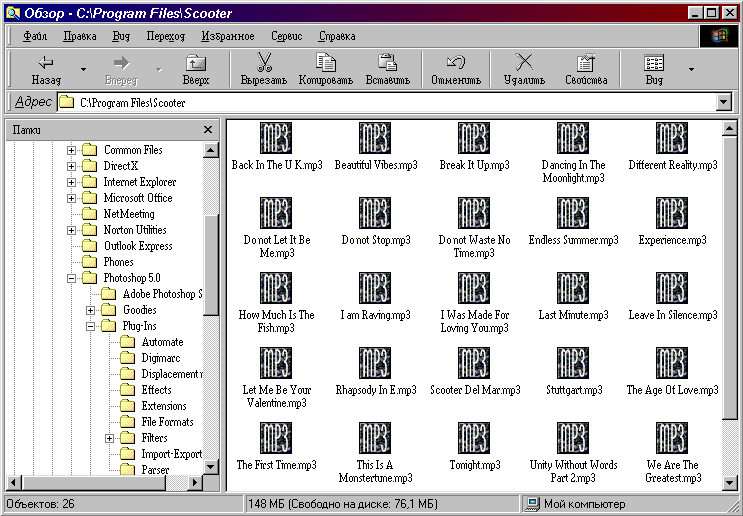Close the Папки folders pane
This screenshot has height=516, width=743.
208,130
